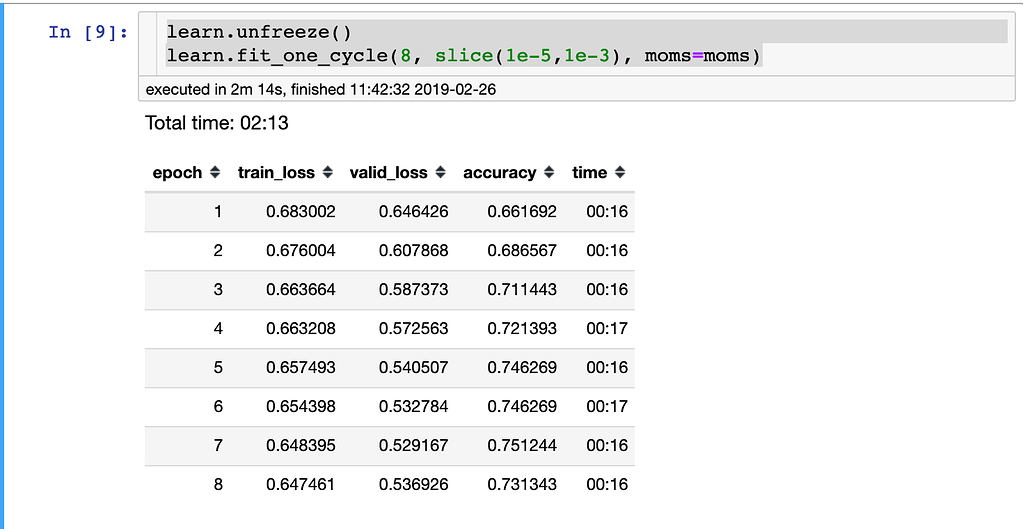
Task: Select the epoch 1 table row
Action: 389,212
